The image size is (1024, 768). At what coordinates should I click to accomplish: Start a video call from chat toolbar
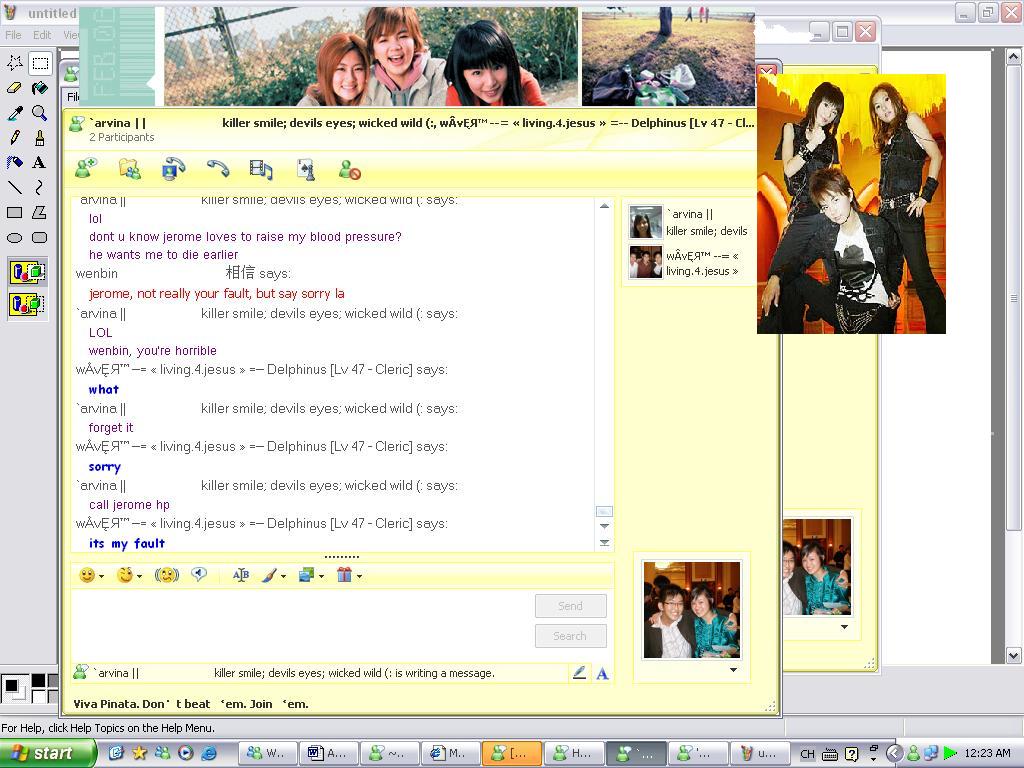(173, 168)
